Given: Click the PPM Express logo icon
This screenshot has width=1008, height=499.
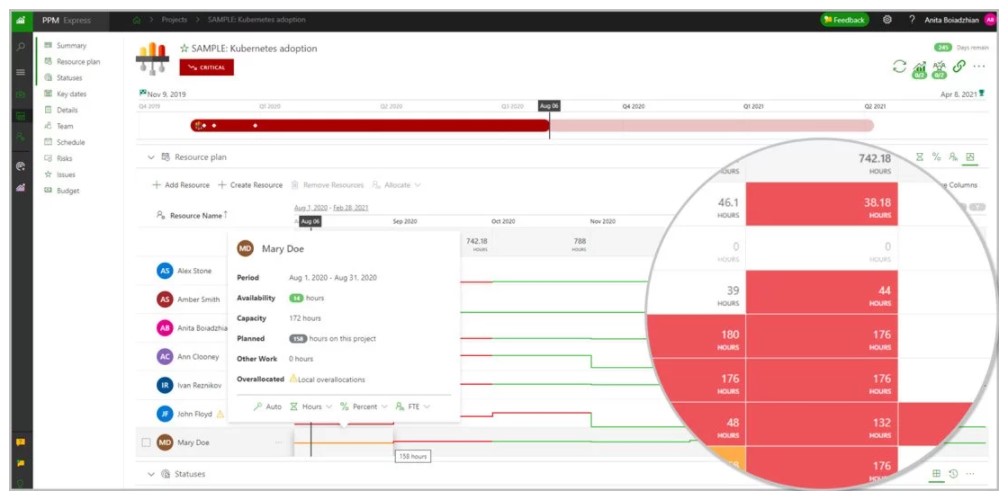Looking at the screenshot, I should (21, 20).
